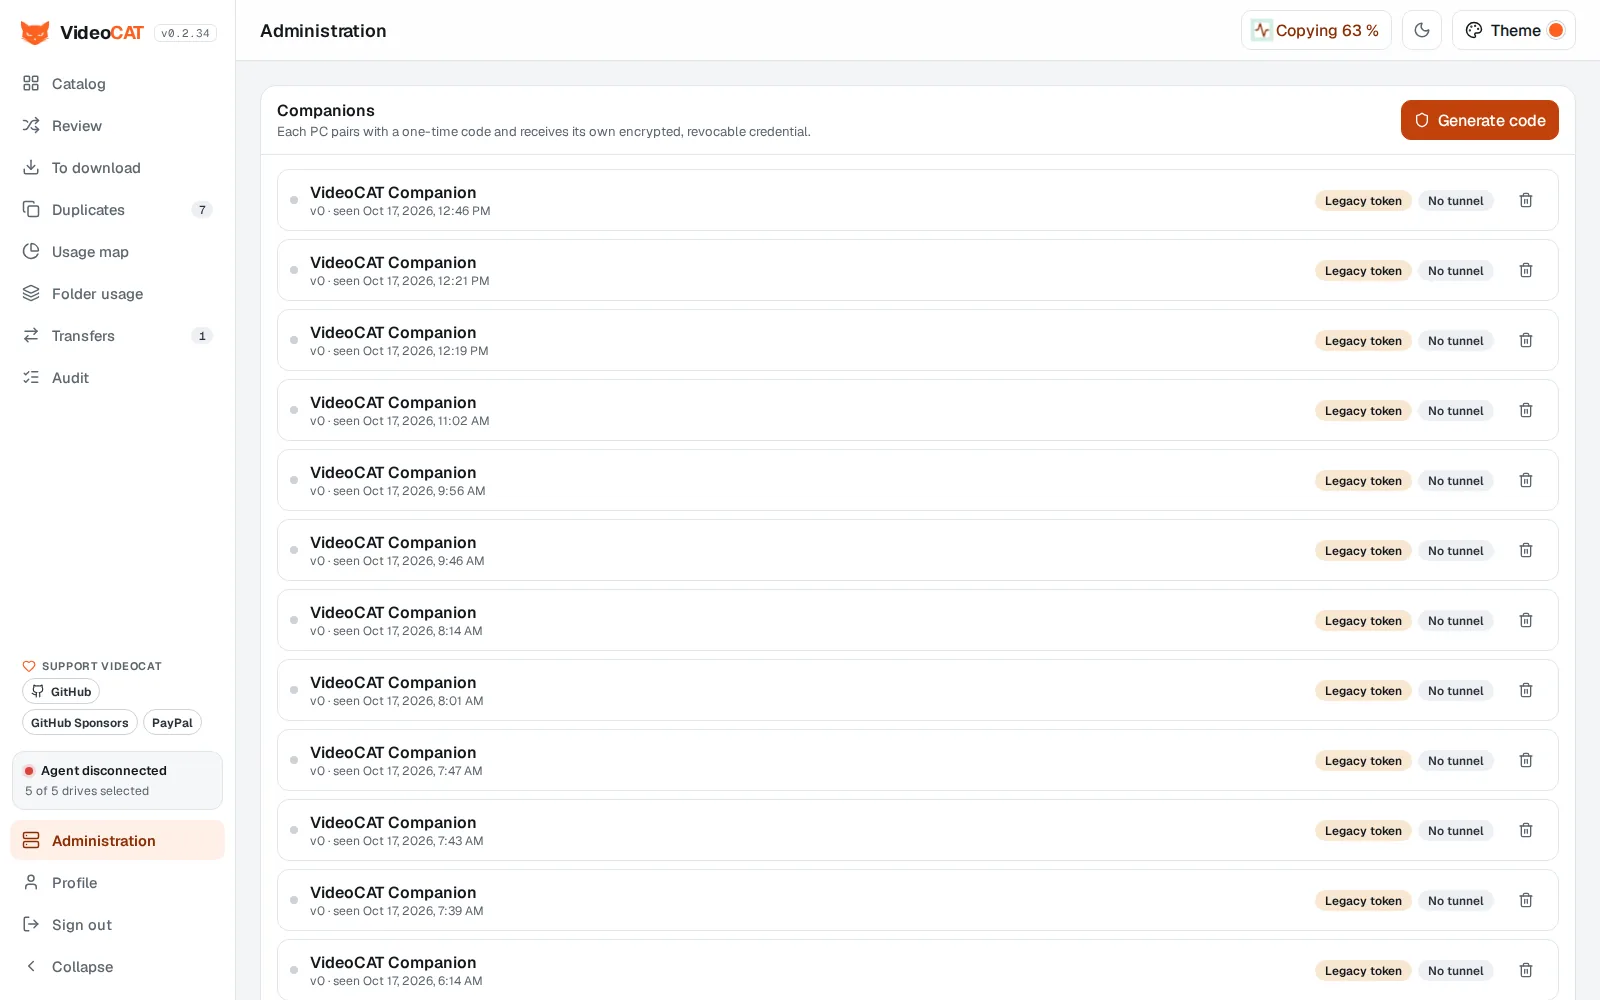Open the Catalog page
The image size is (1600, 1000).
tap(117, 84)
